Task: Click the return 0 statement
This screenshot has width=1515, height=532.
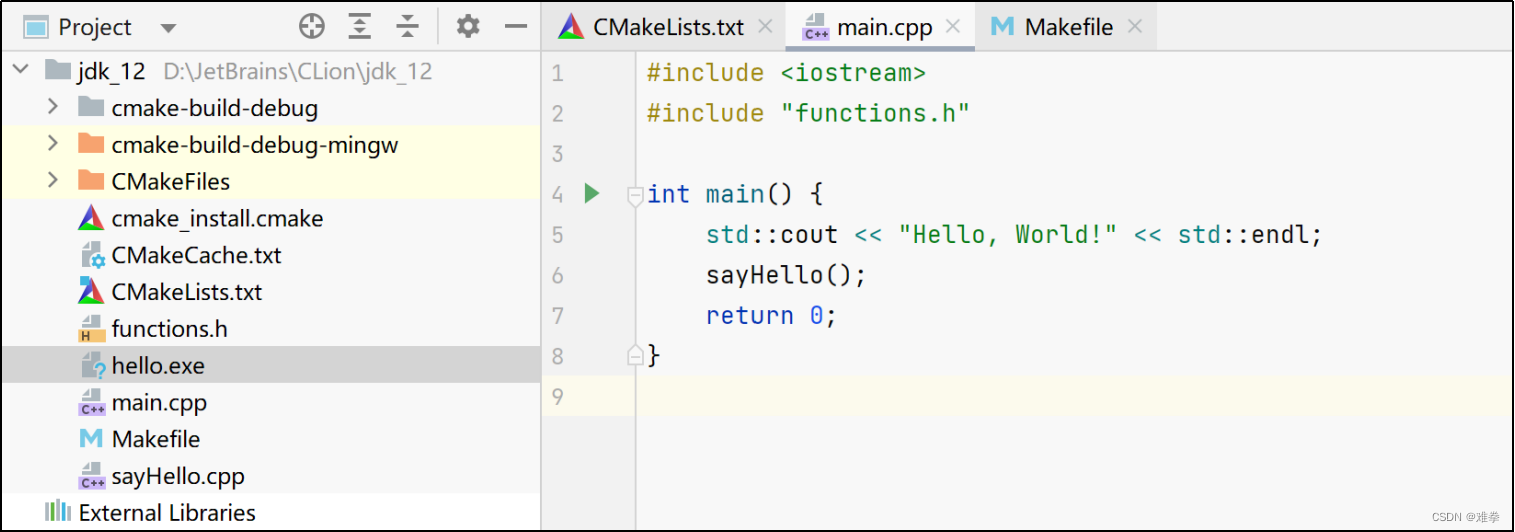Action: 770,316
